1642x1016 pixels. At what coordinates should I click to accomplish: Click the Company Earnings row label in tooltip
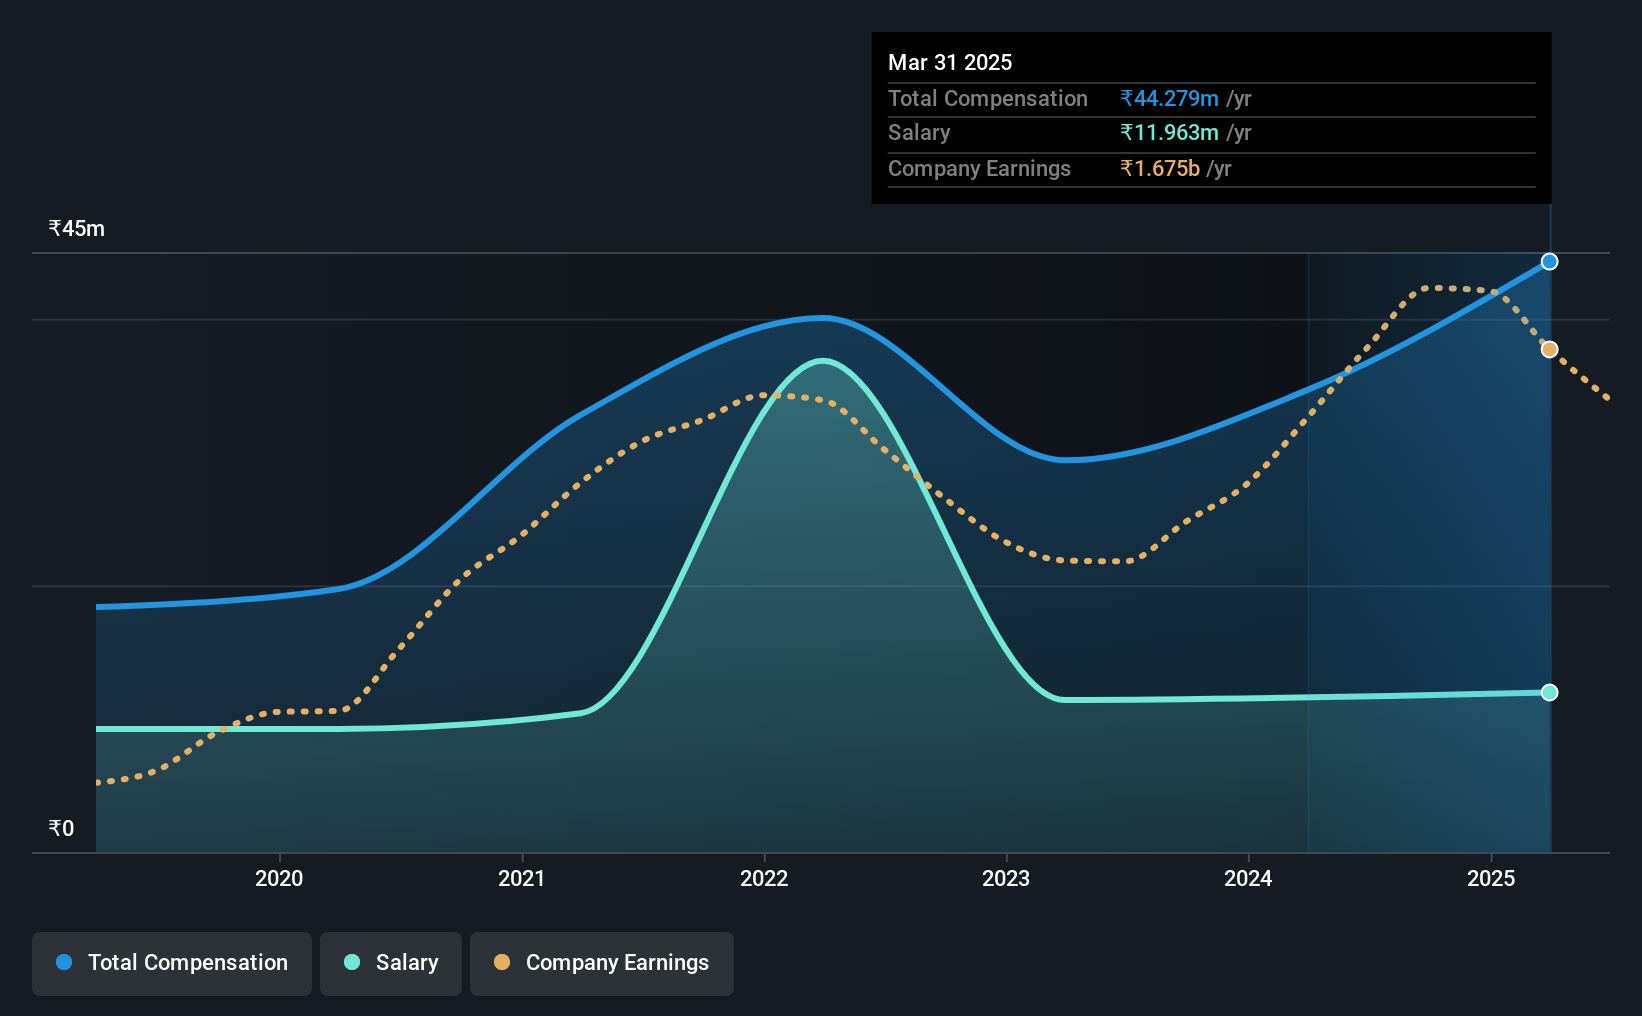pyautogui.click(x=979, y=168)
